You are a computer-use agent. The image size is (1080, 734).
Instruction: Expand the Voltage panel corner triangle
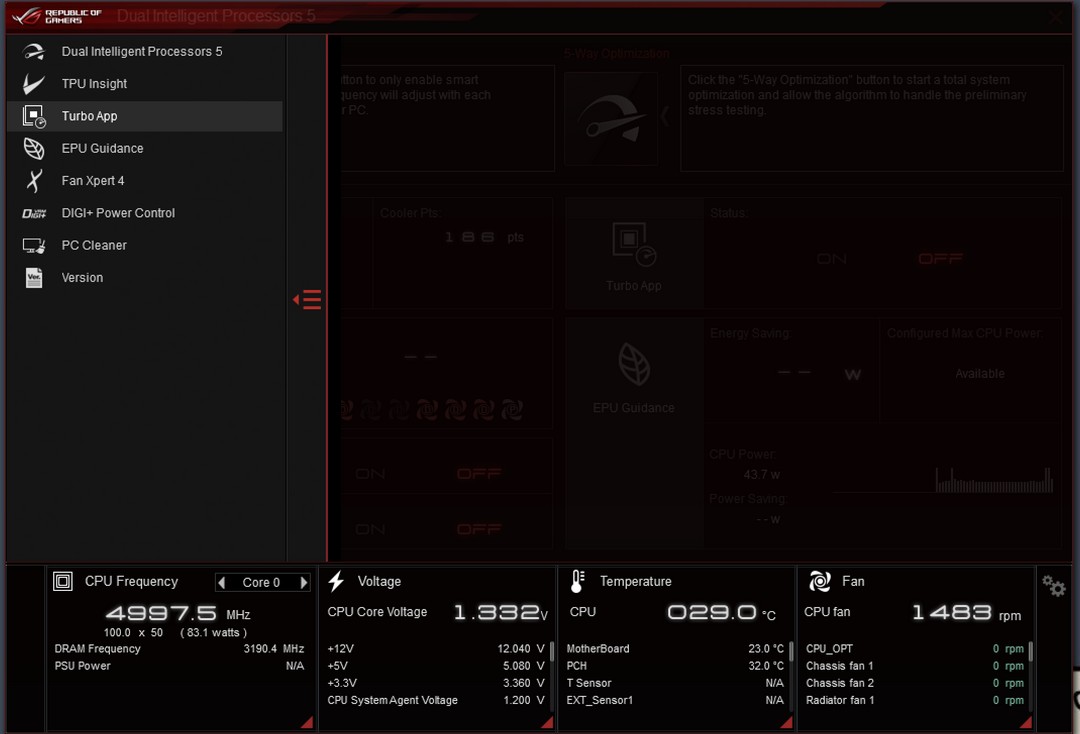(547, 722)
